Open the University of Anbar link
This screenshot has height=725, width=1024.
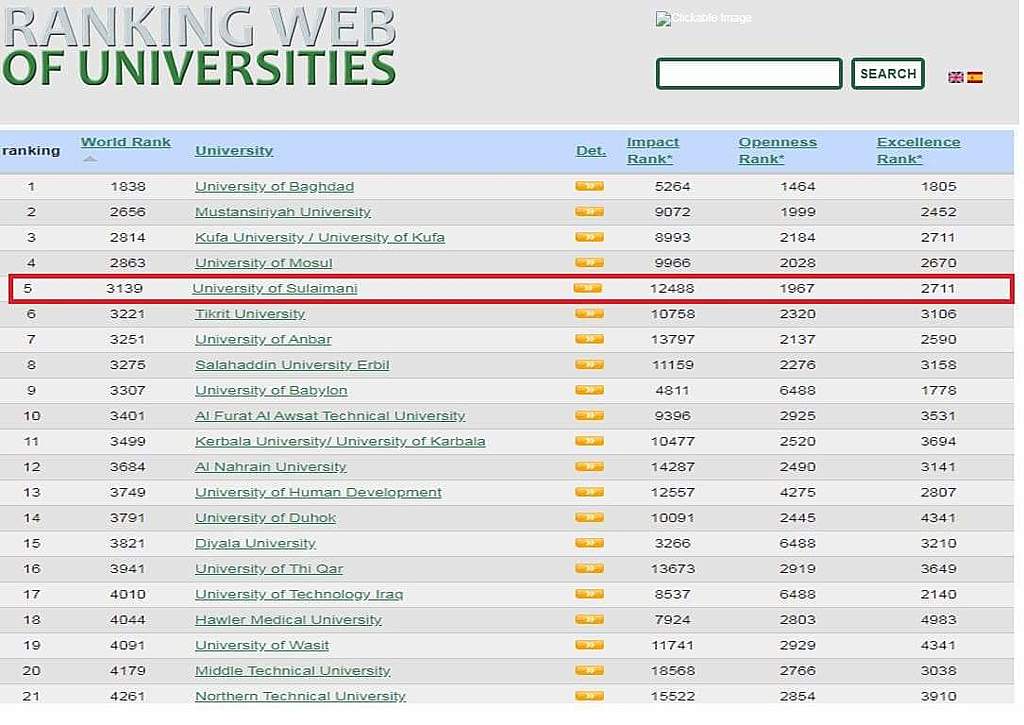point(263,340)
